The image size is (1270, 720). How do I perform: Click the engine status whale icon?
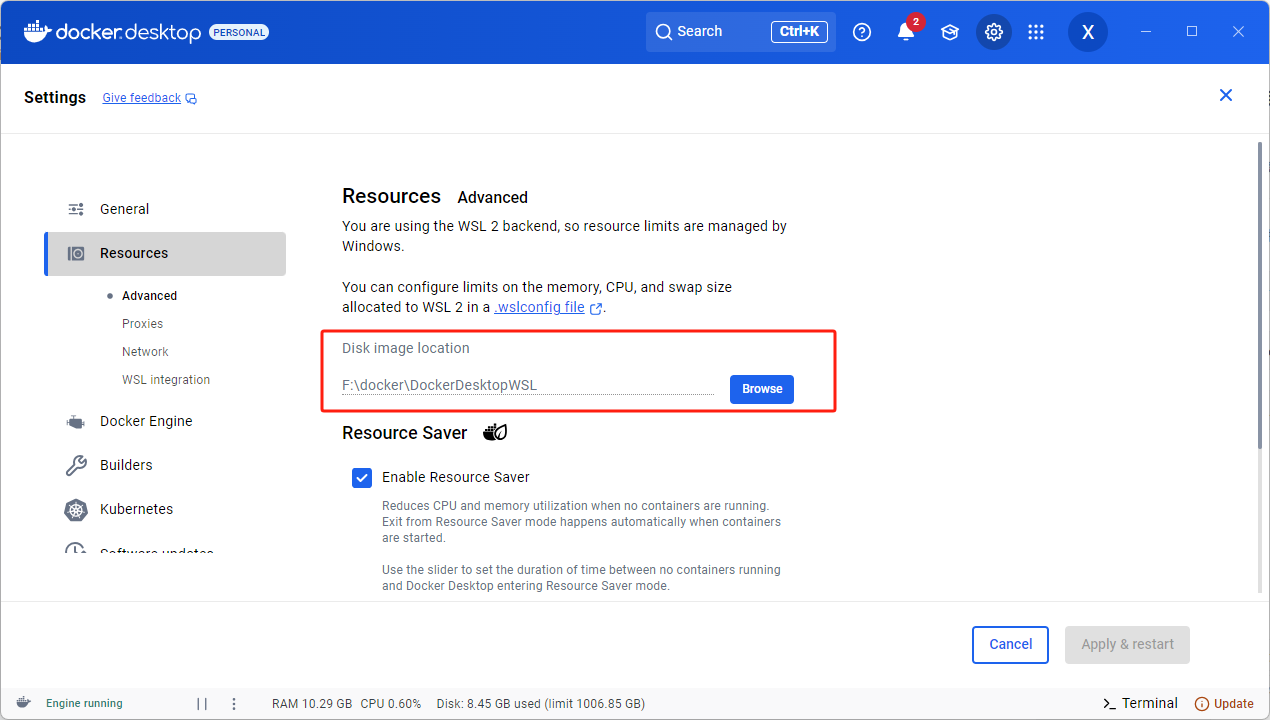point(23,703)
